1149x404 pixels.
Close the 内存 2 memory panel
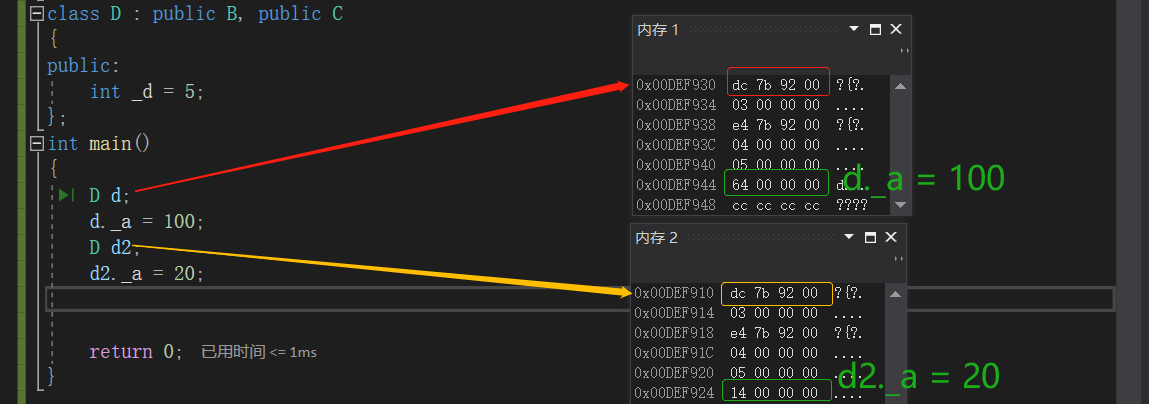tap(891, 238)
